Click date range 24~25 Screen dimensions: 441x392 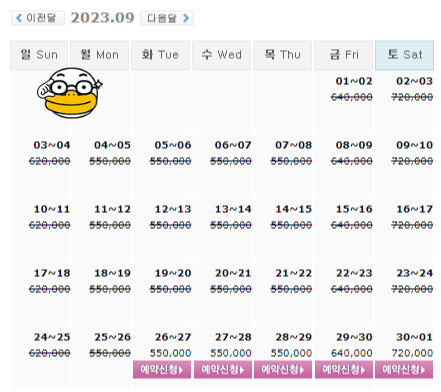52,337
